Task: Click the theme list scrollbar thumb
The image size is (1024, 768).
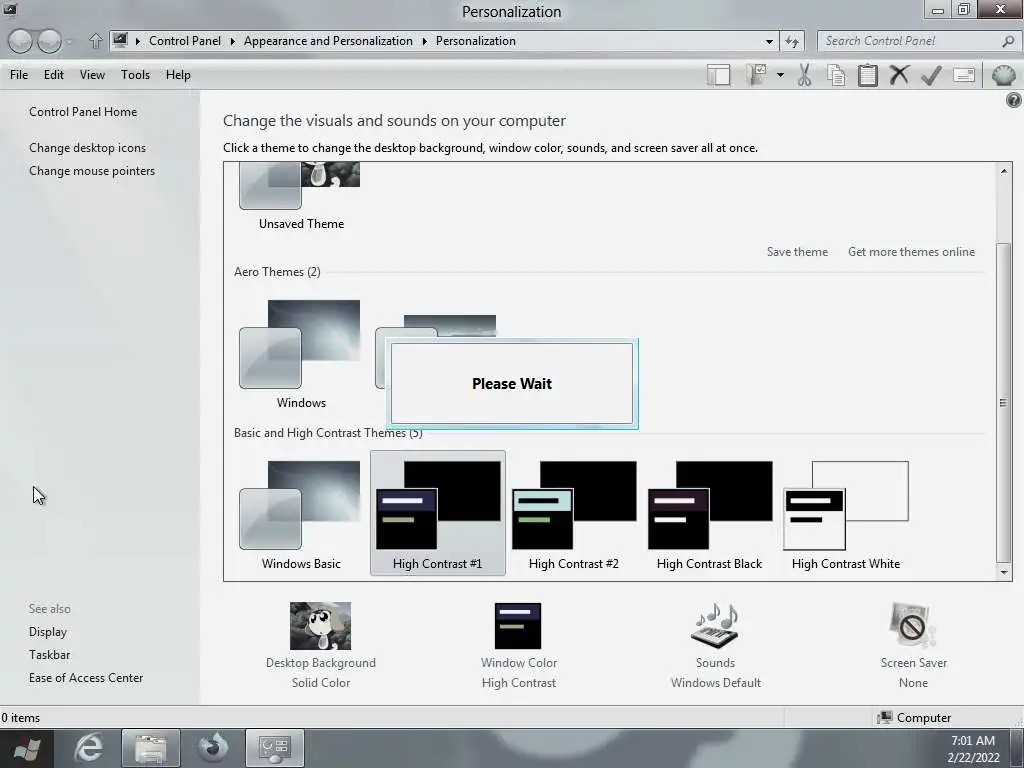Action: pos(1004,402)
